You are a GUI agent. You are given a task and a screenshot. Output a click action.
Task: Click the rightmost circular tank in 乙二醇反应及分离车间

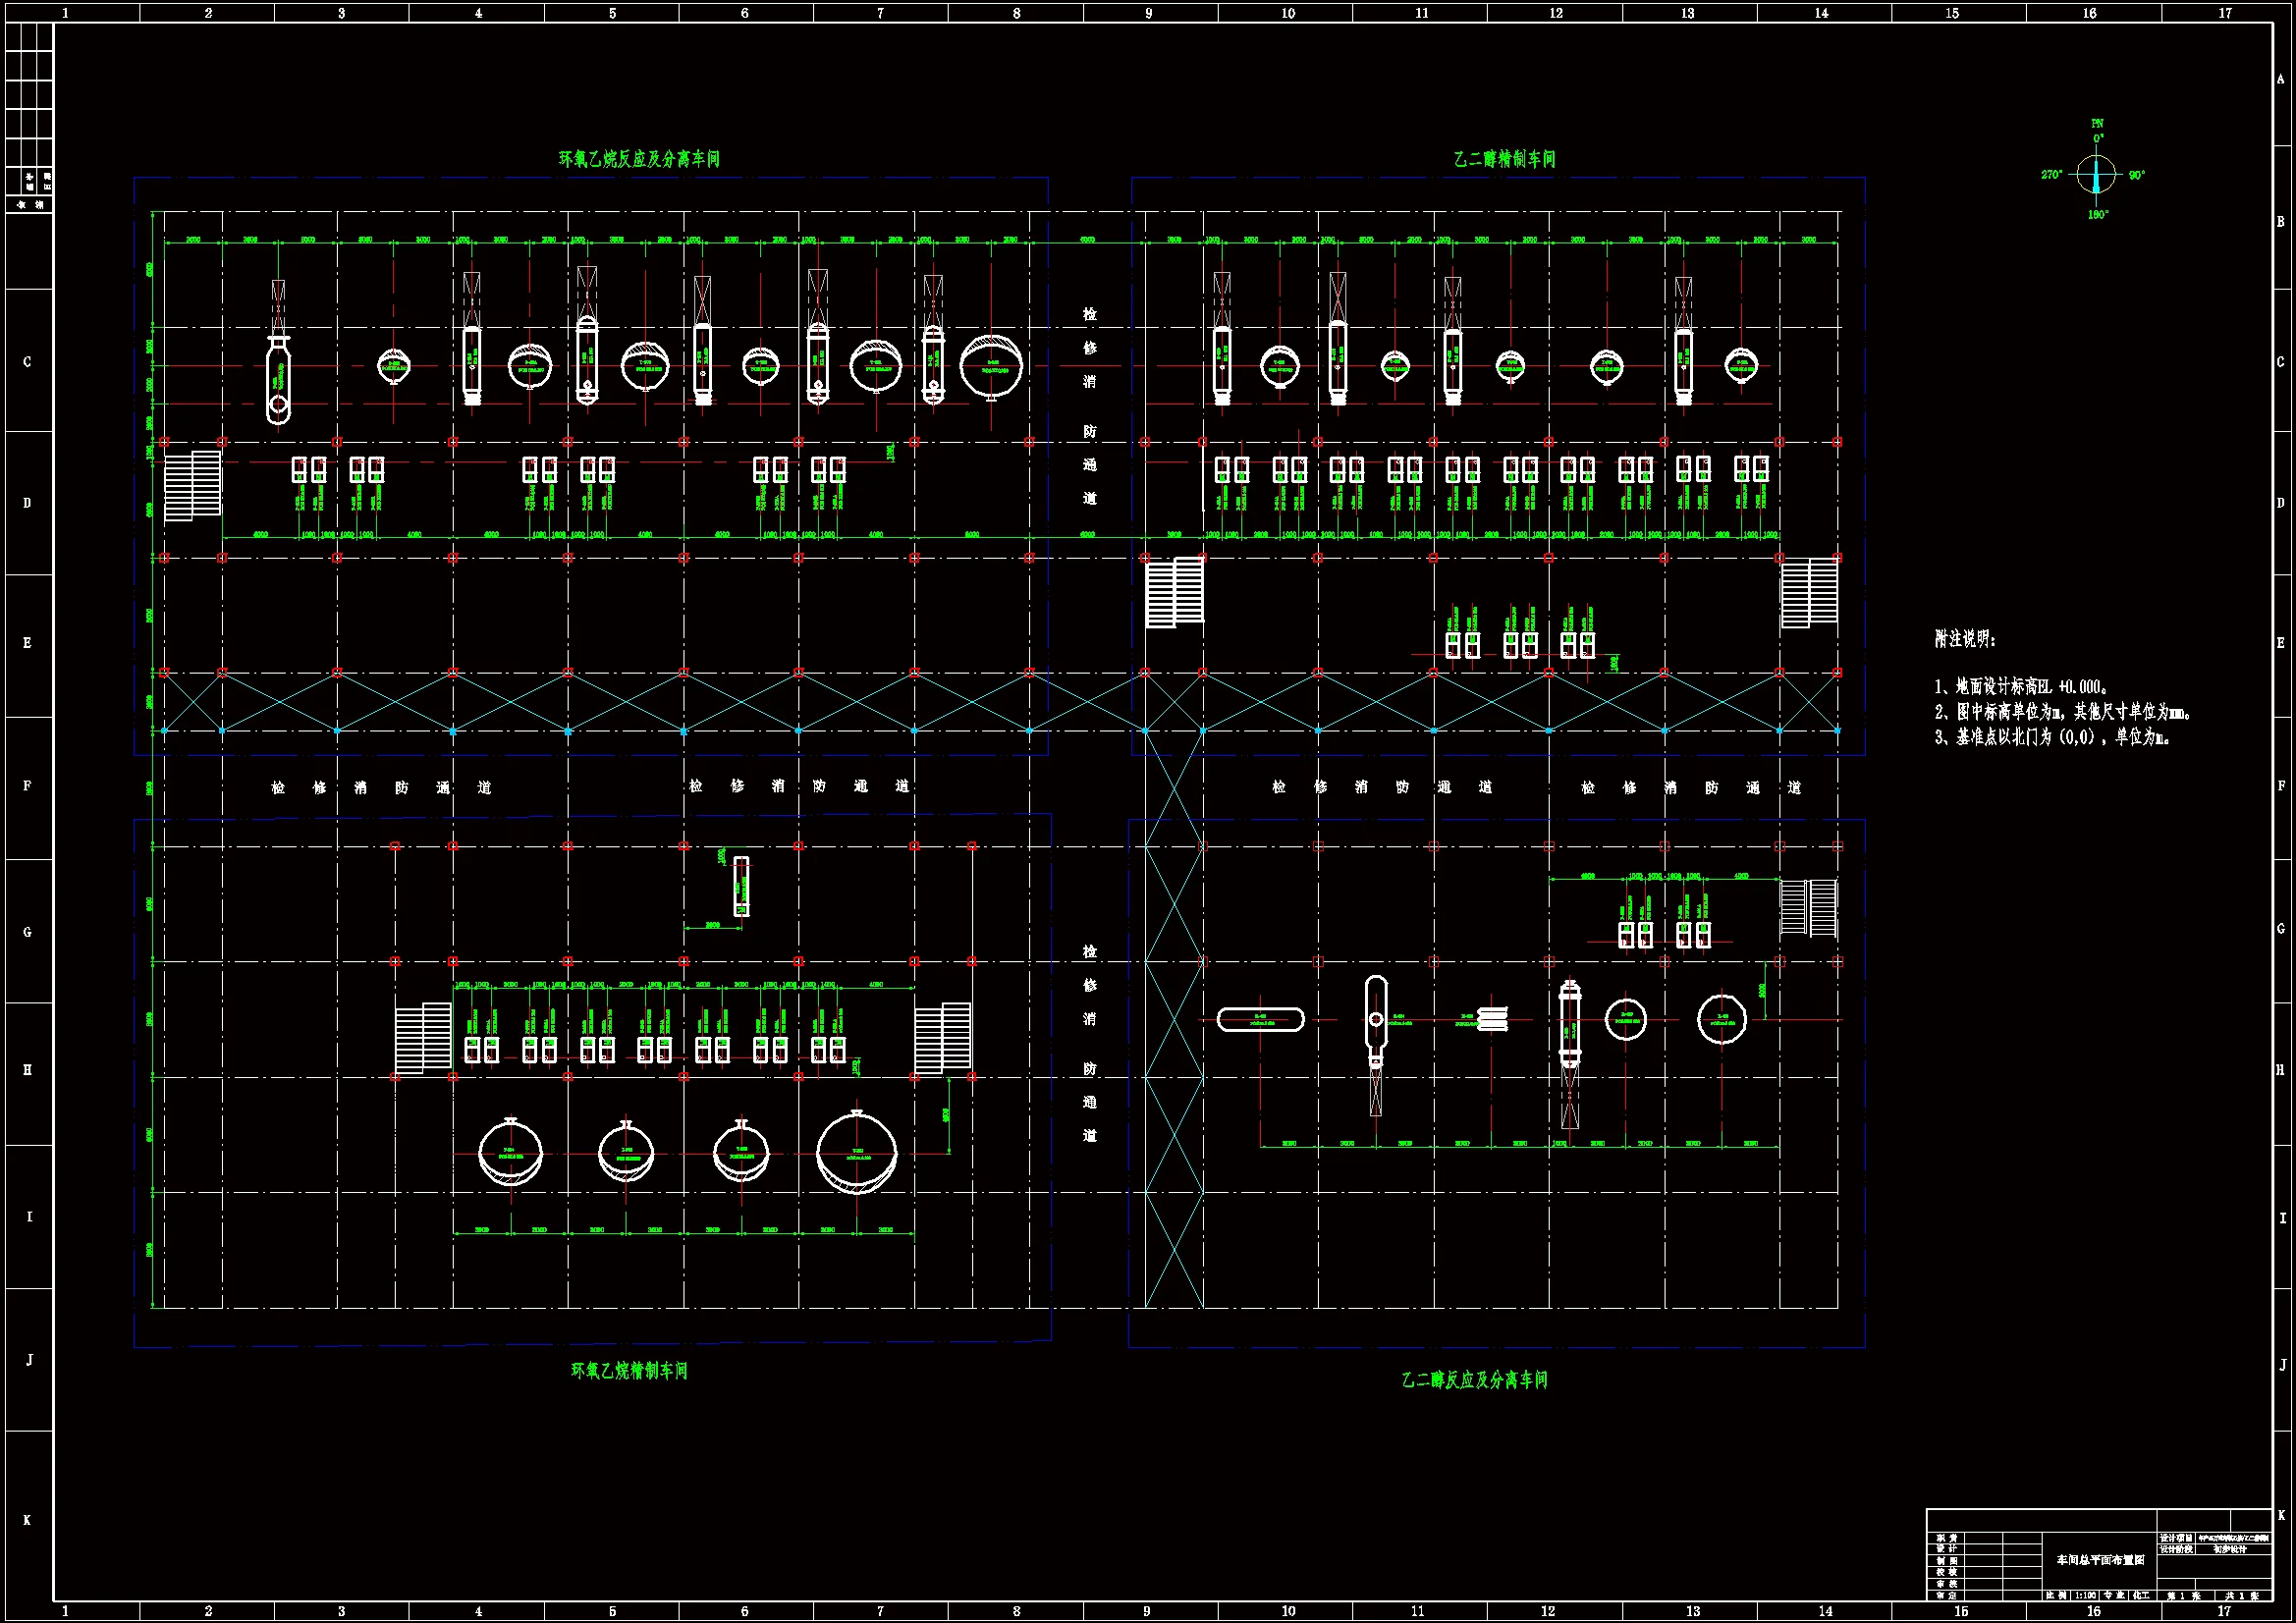[1722, 1020]
